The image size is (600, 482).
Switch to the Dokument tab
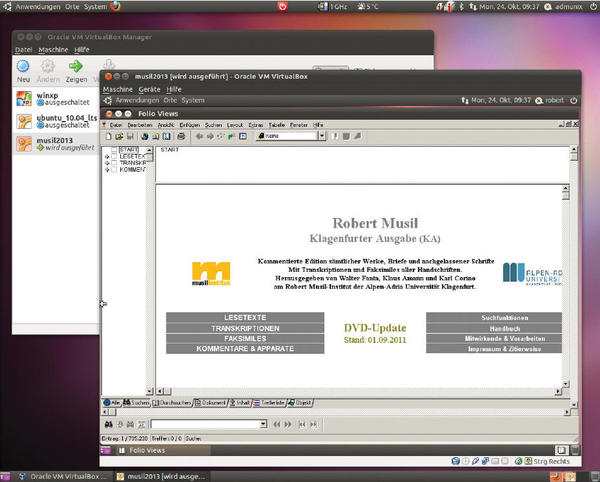210,403
